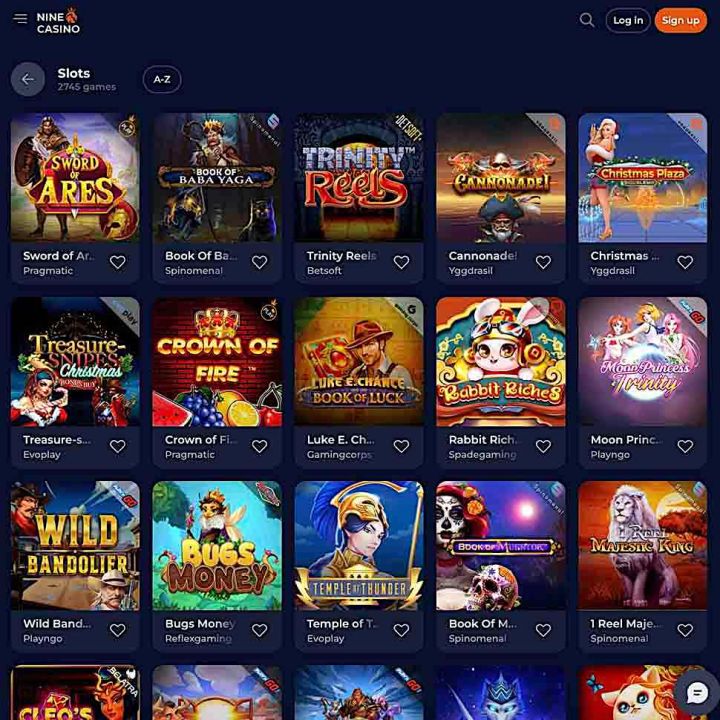Go back using the arrow button
The height and width of the screenshot is (720, 720).
coord(28,79)
